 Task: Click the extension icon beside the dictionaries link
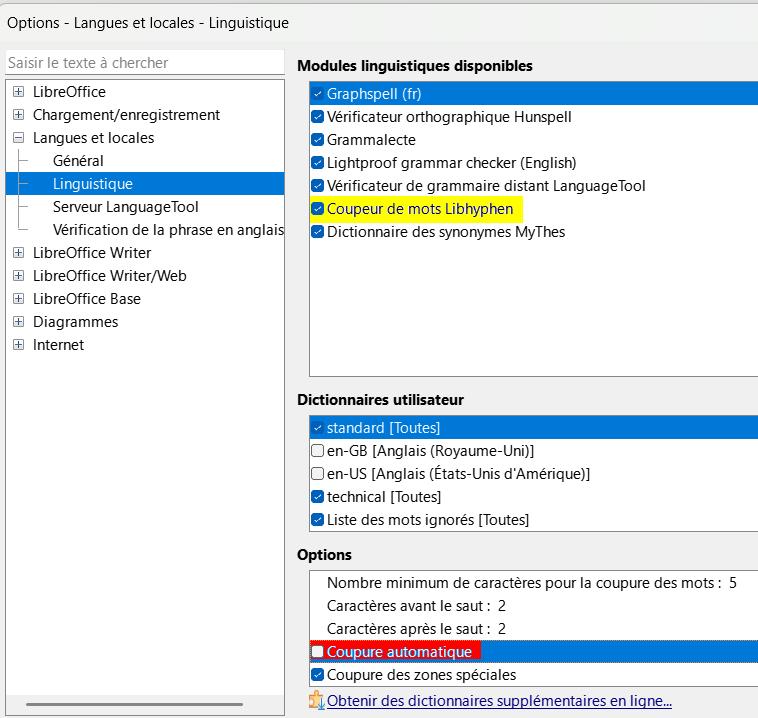tap(316, 700)
